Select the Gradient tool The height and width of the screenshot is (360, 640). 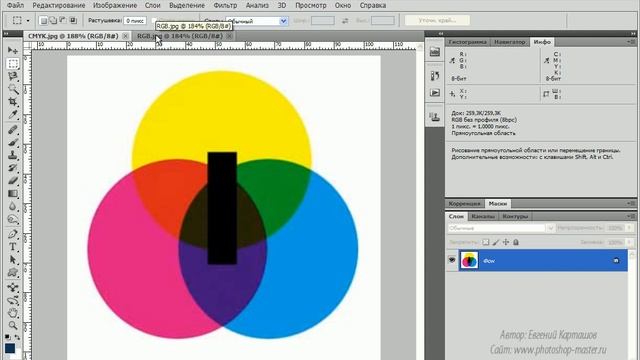pyautogui.click(x=13, y=193)
